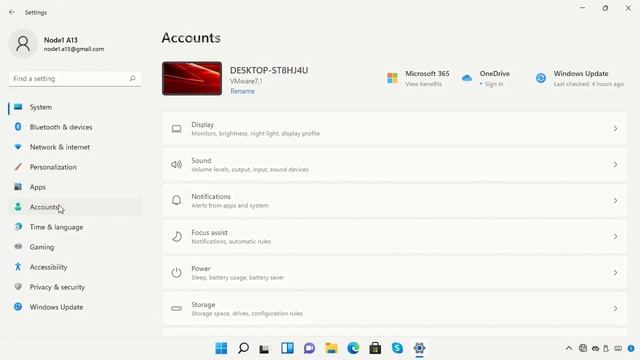Click the Focus assist moon icon
640x360 pixels.
point(176,236)
